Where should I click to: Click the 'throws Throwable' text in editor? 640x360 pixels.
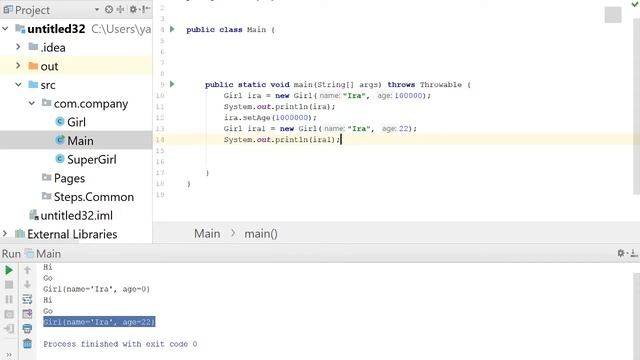pos(424,84)
